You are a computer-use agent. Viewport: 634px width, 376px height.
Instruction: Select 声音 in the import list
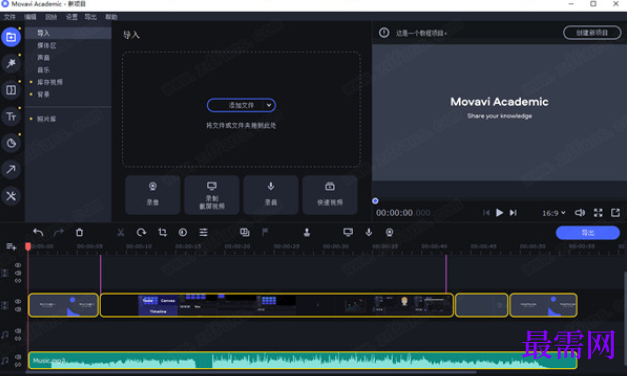click(x=68, y=57)
